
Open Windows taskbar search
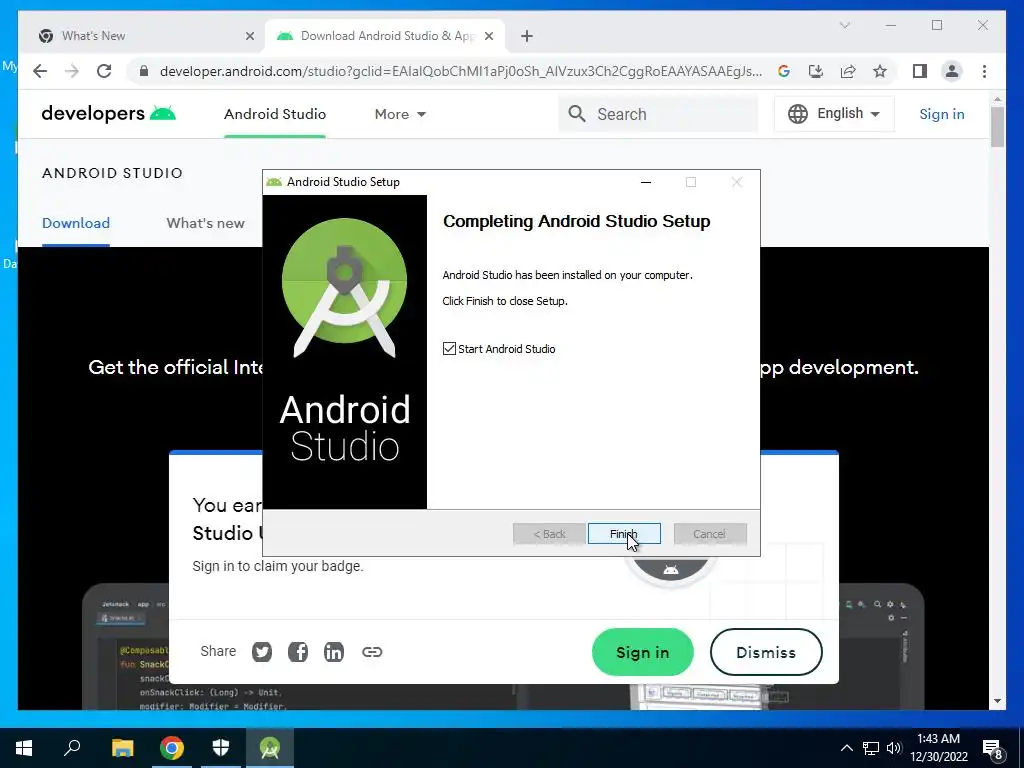click(x=72, y=748)
